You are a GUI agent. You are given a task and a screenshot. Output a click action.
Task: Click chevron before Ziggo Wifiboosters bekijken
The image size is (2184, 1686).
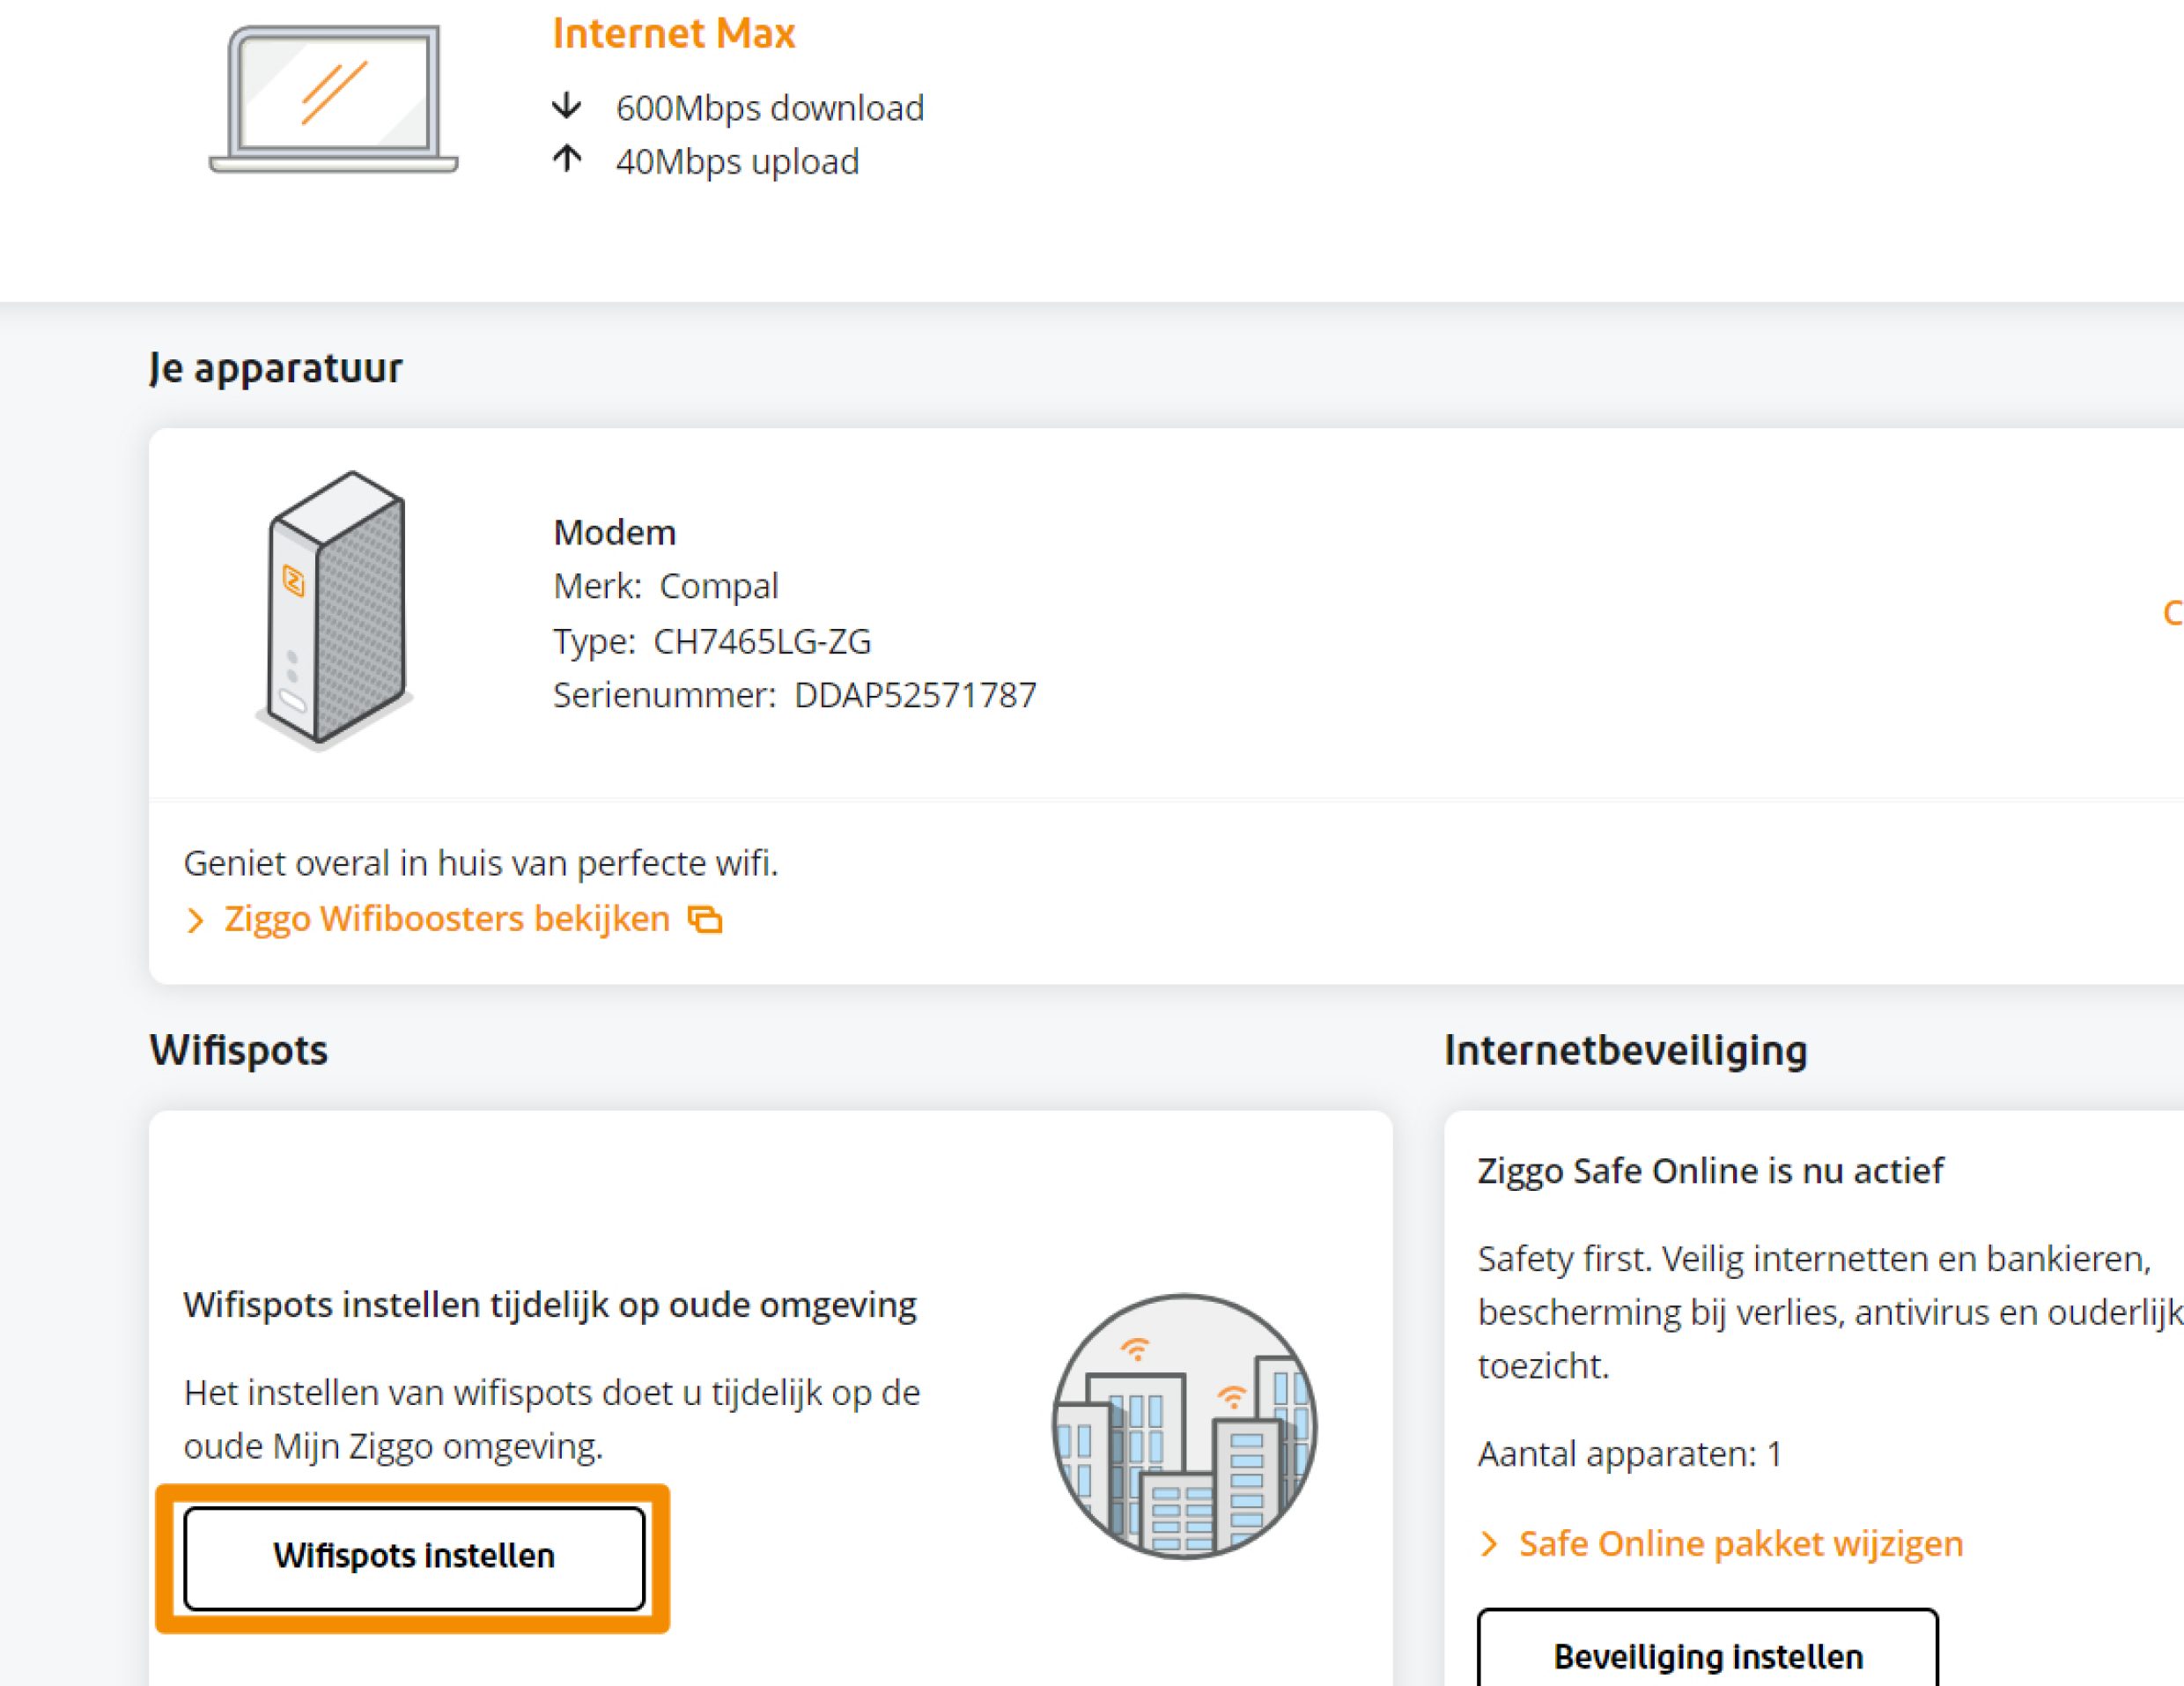point(196,920)
